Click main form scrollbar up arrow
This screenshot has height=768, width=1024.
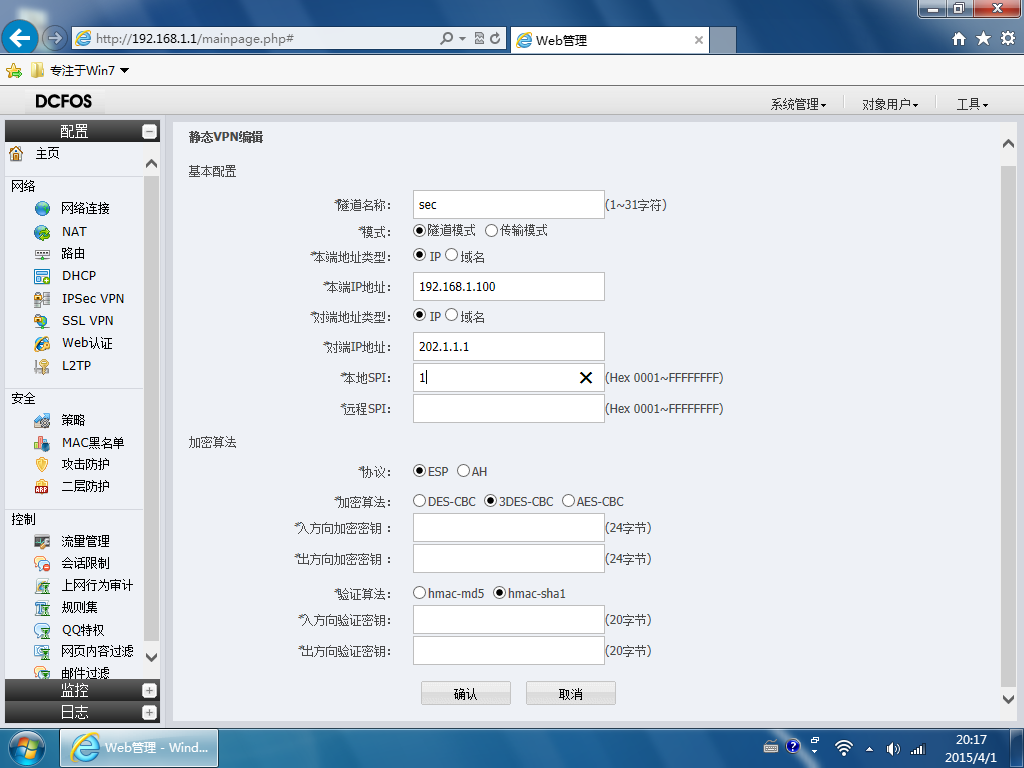tap(1008, 144)
